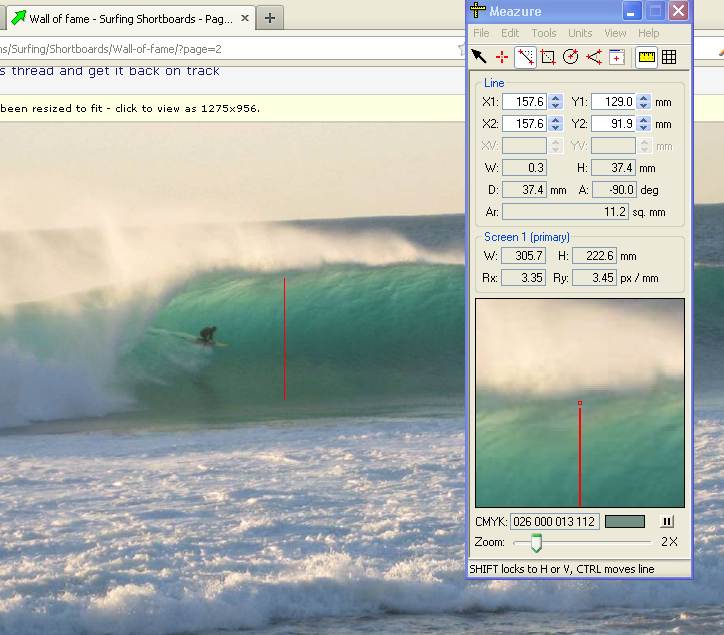This screenshot has width=724, height=635.
Task: Pause the magnifier view
Action: 667,521
